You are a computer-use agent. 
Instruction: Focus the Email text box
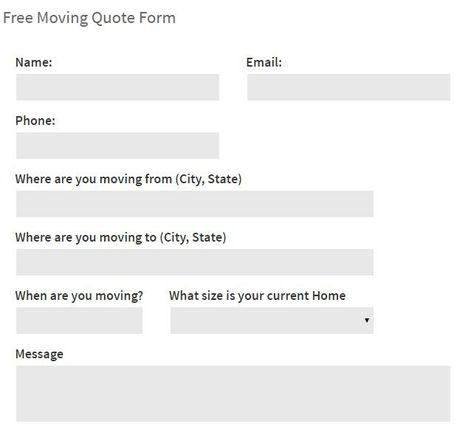[349, 87]
